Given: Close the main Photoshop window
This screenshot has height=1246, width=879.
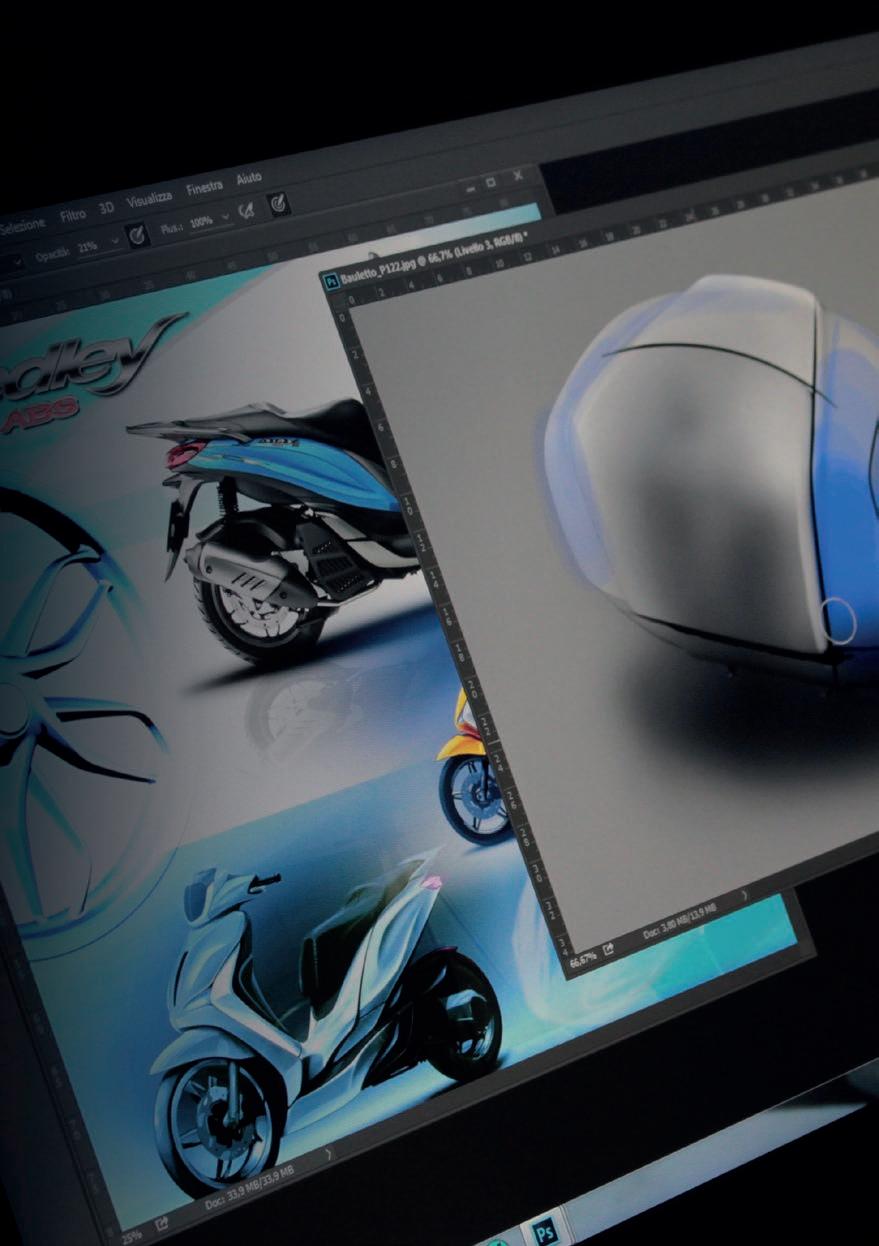Looking at the screenshot, I should (x=518, y=176).
